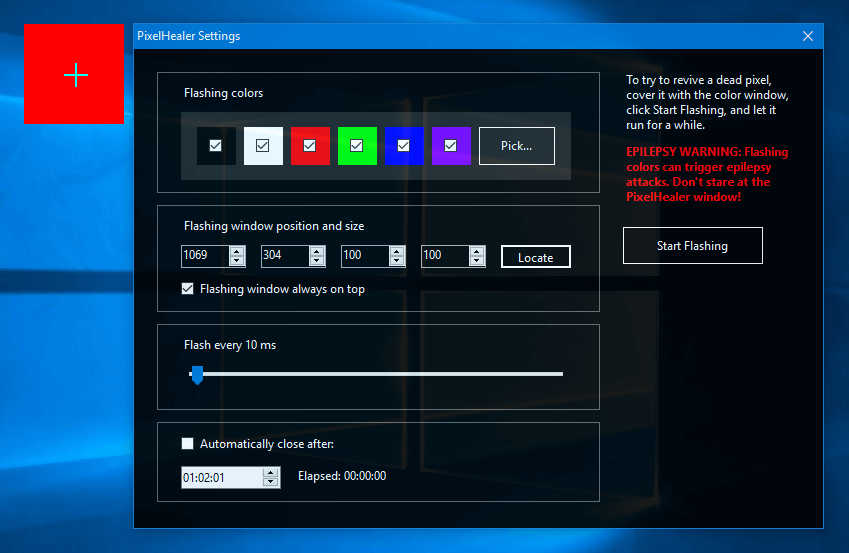
Task: Click the Flashing colors heading
Action: tap(224, 93)
